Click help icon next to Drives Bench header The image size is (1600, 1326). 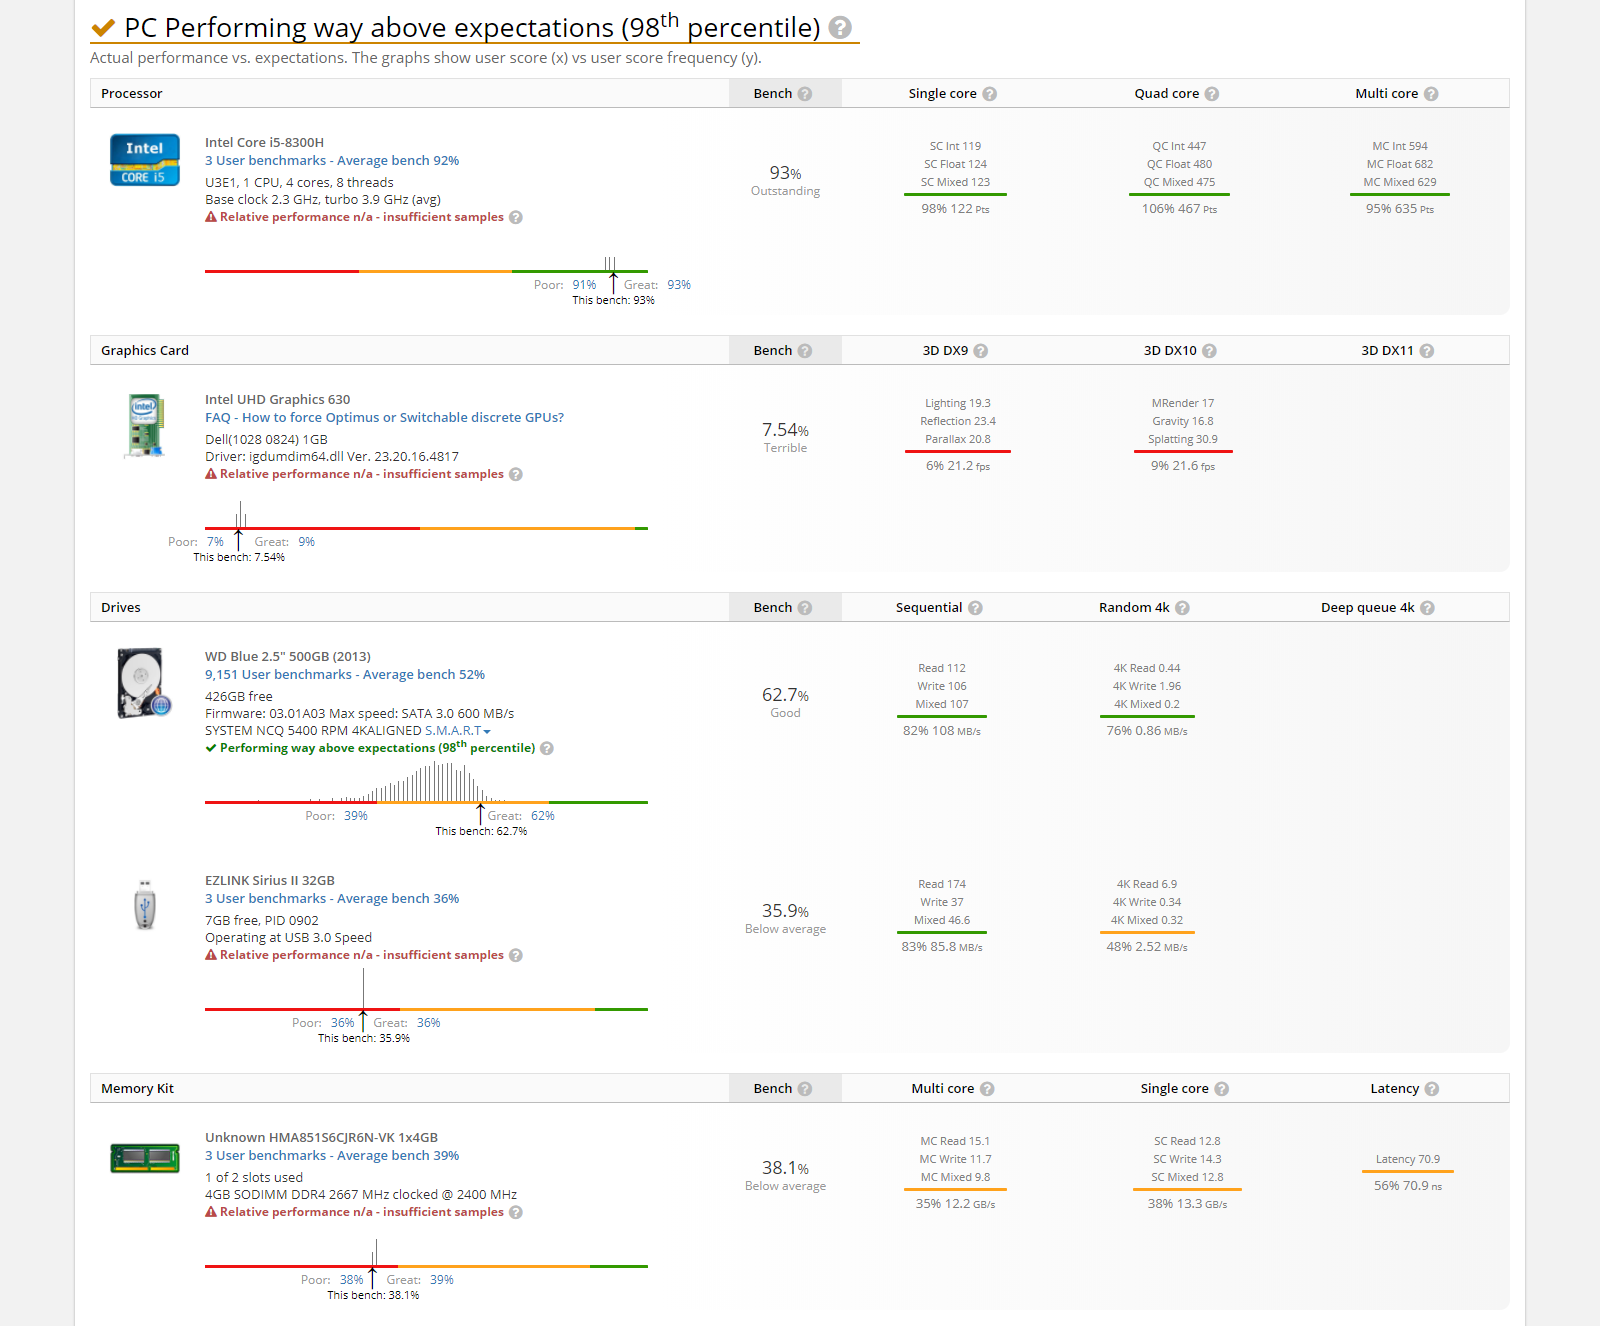coord(805,608)
